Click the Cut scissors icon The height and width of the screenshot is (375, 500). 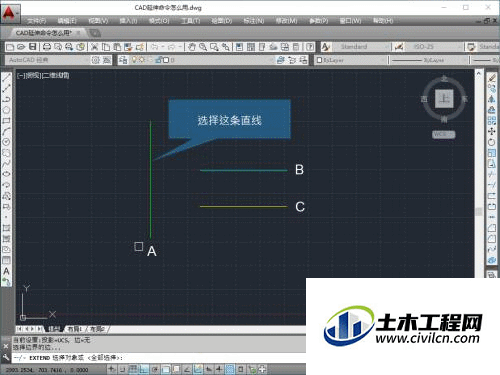click(x=94, y=47)
